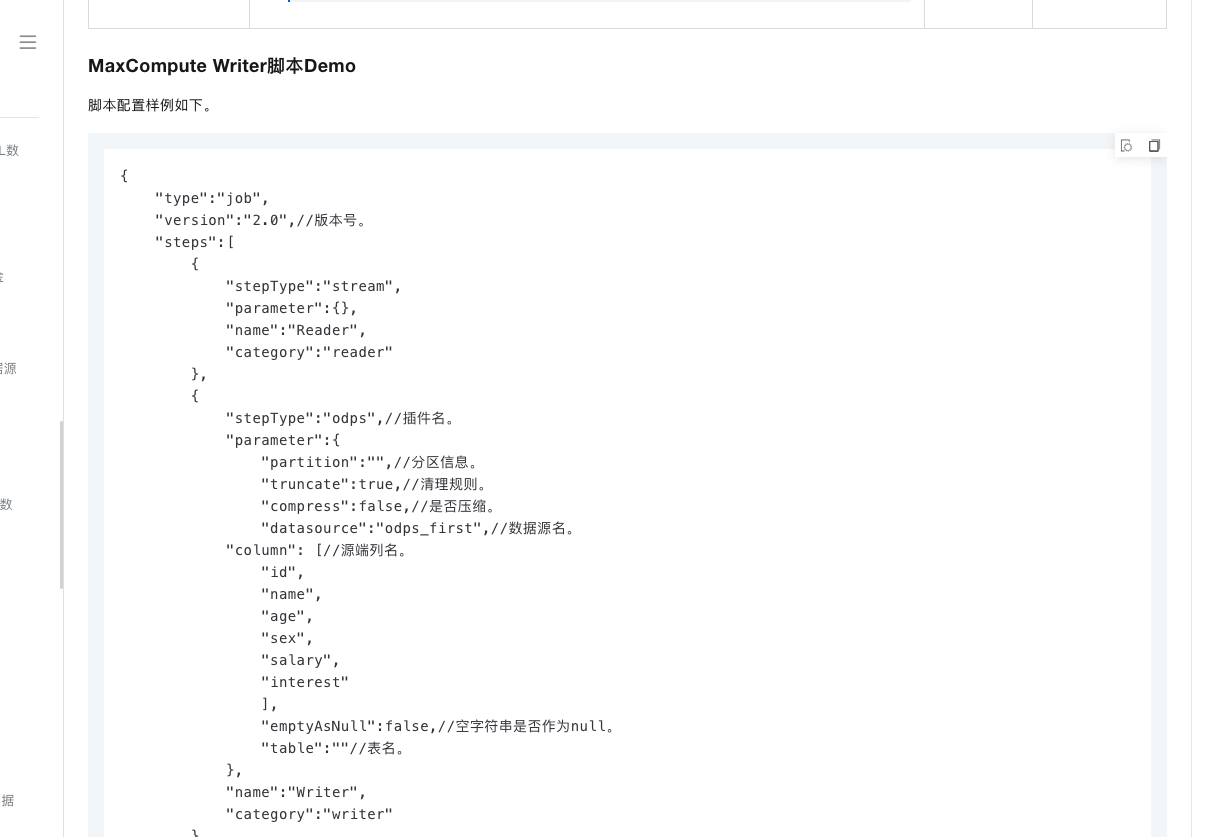Click the "table":"" line

pyautogui.click(x=336, y=748)
